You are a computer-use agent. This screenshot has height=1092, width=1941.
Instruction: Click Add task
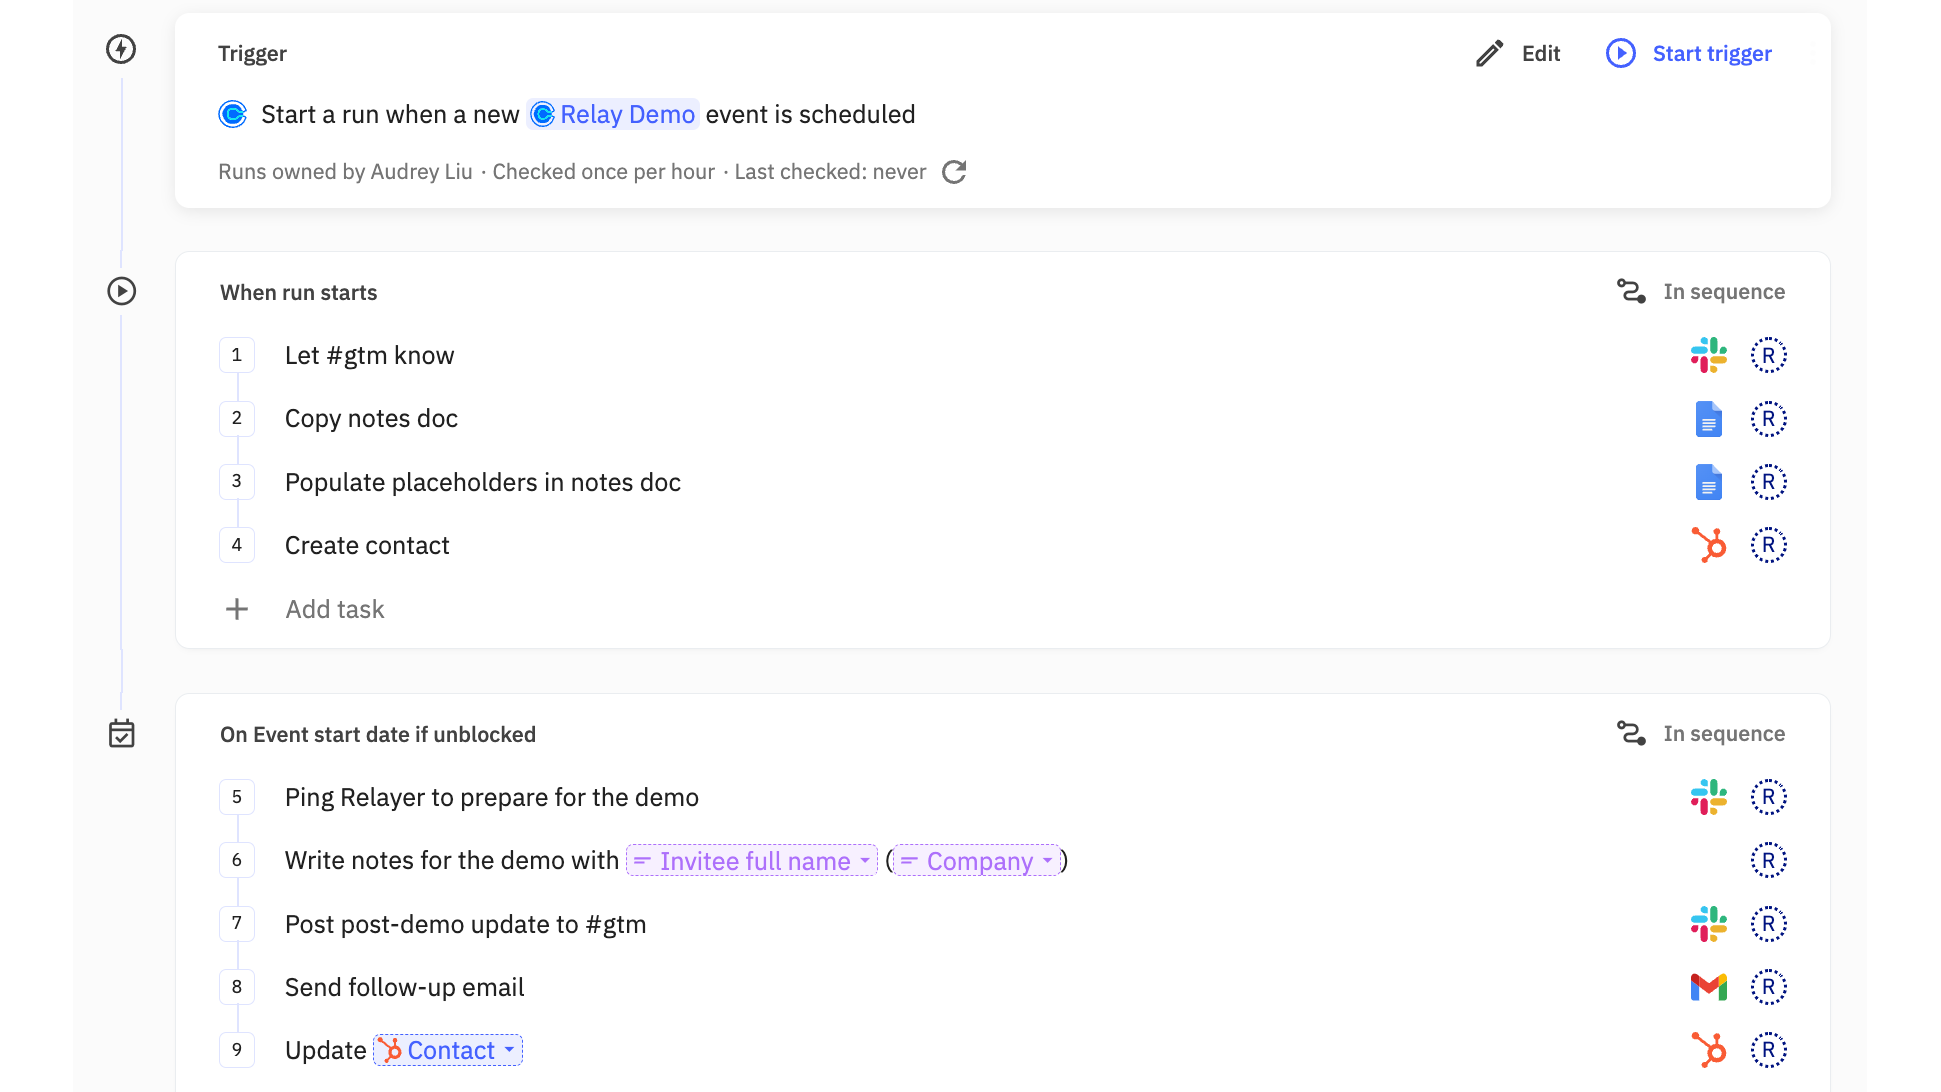tap(334, 609)
